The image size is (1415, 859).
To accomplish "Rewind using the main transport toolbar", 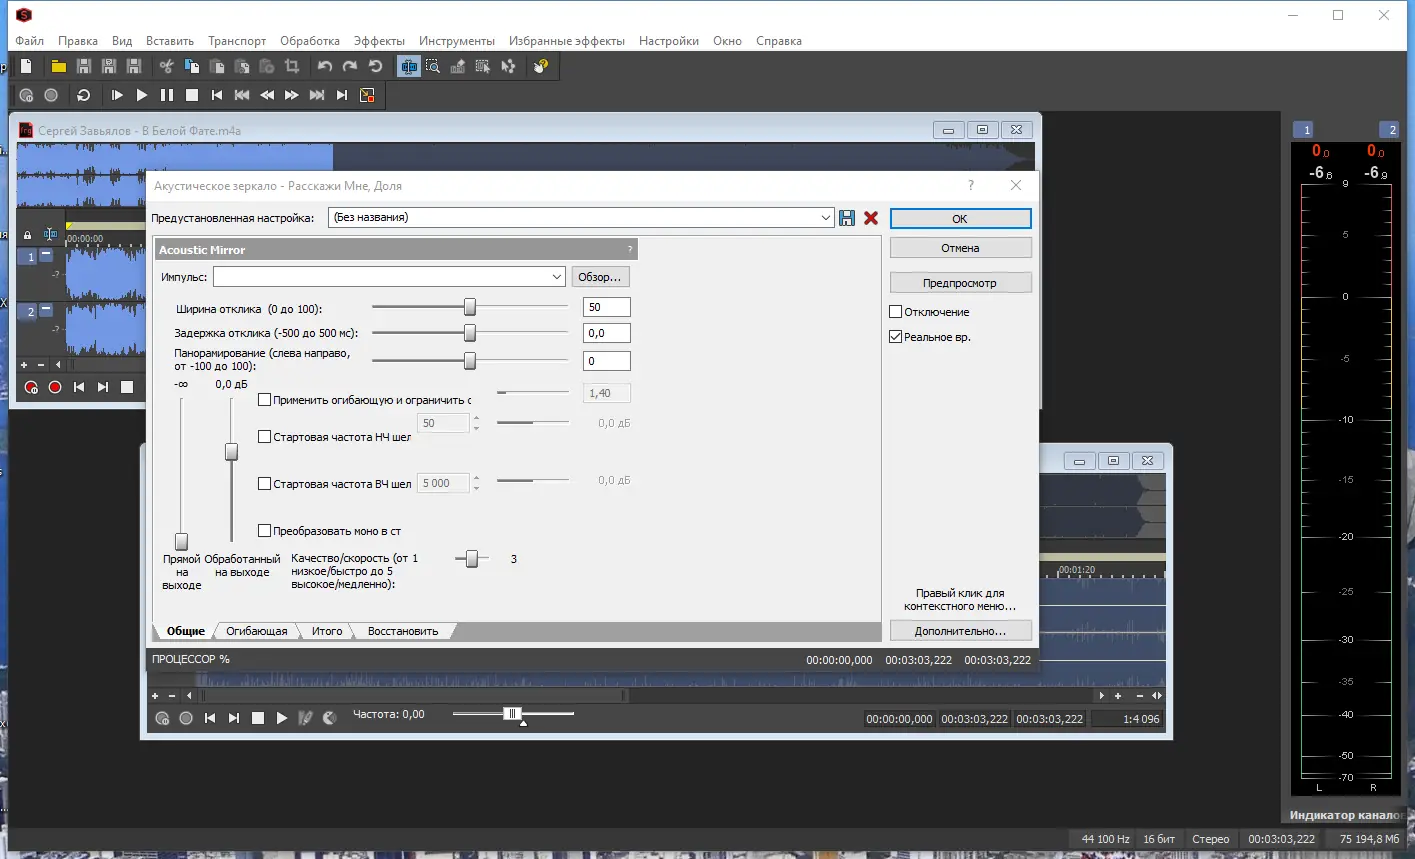I will point(267,95).
